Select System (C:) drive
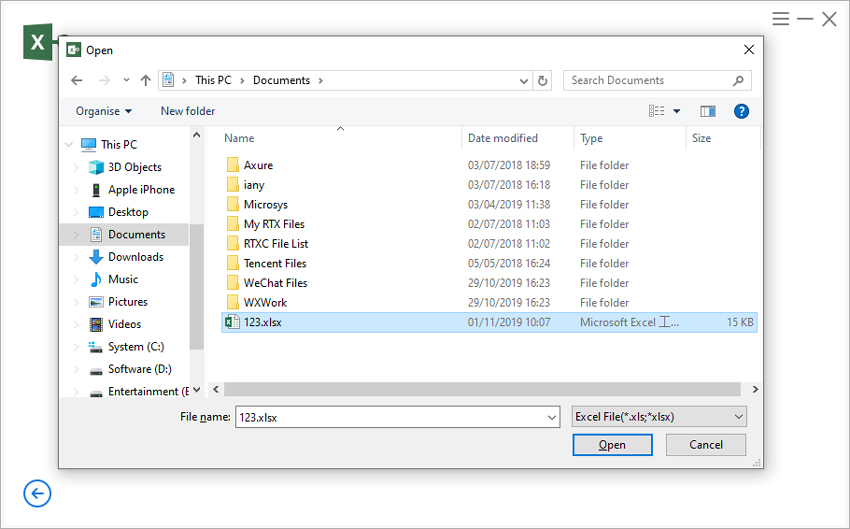Viewport: 850px width, 529px height. [136, 347]
